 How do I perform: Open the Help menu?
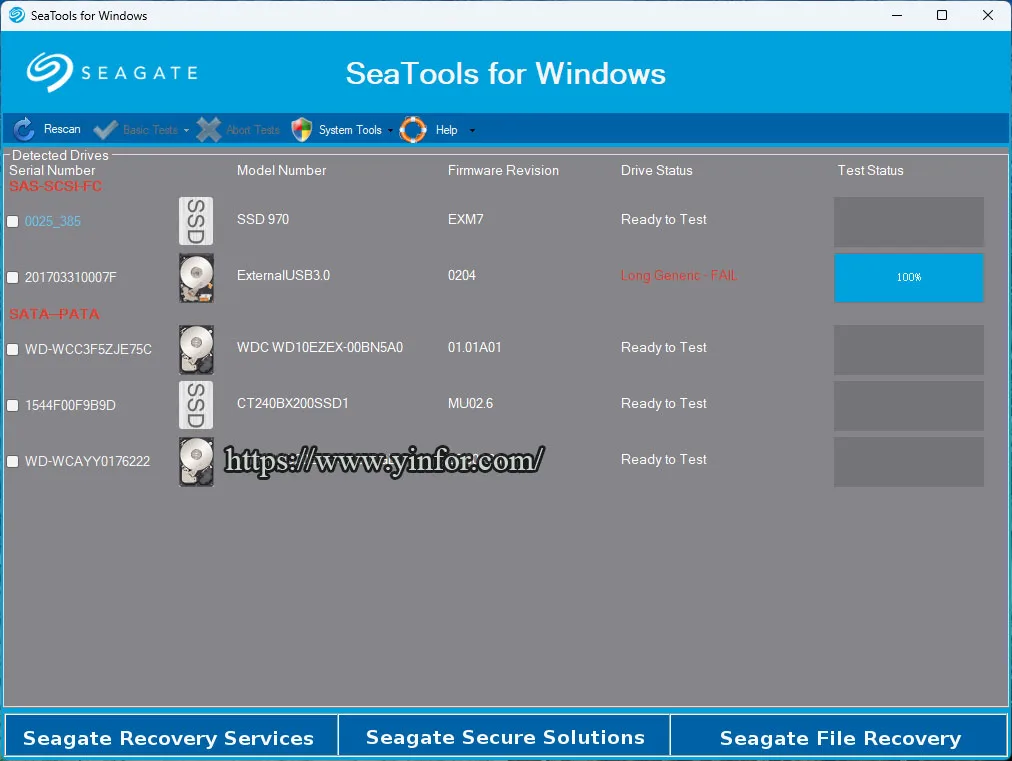tap(446, 130)
